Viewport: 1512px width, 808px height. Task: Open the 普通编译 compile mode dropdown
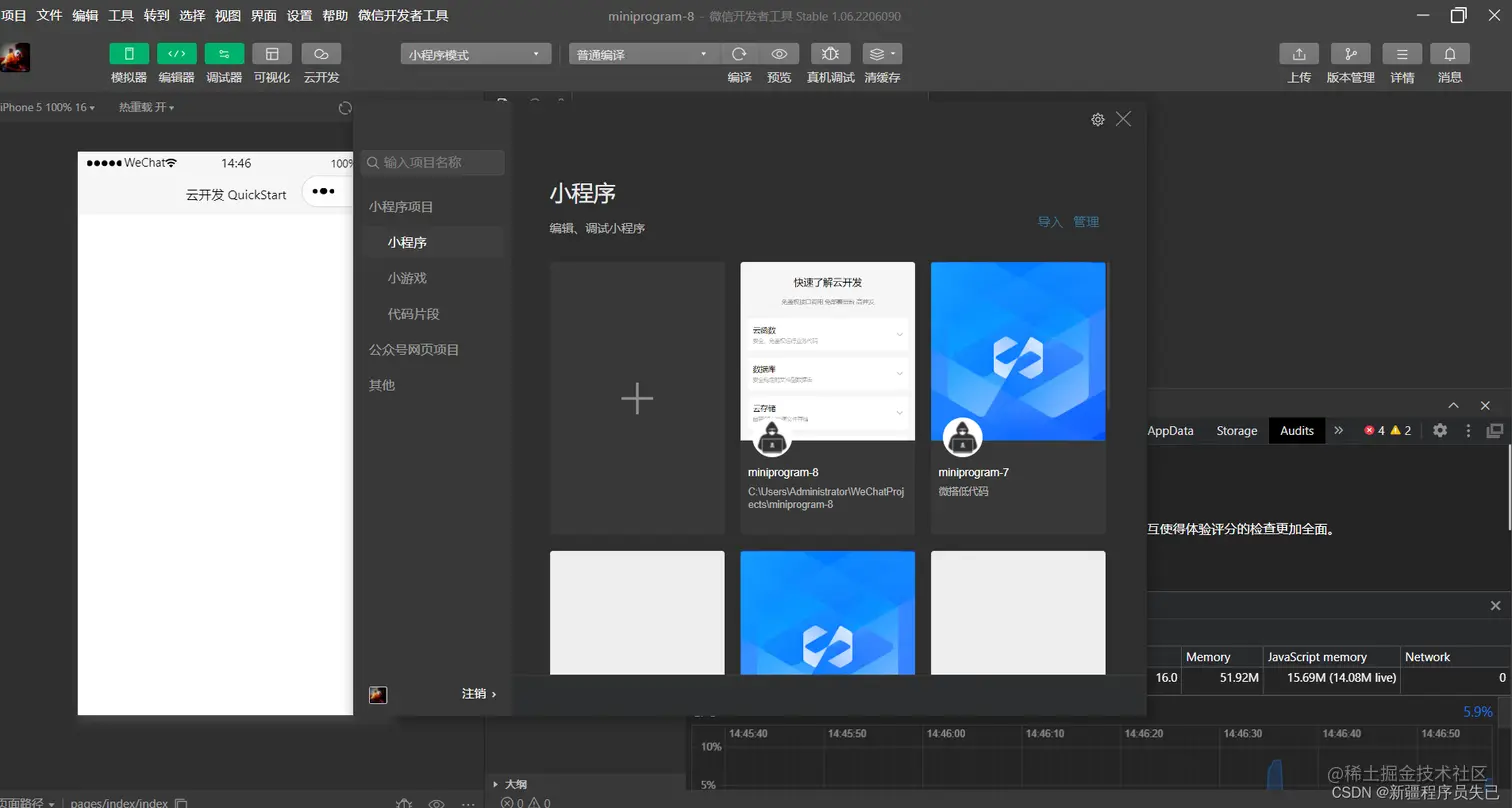pos(644,54)
